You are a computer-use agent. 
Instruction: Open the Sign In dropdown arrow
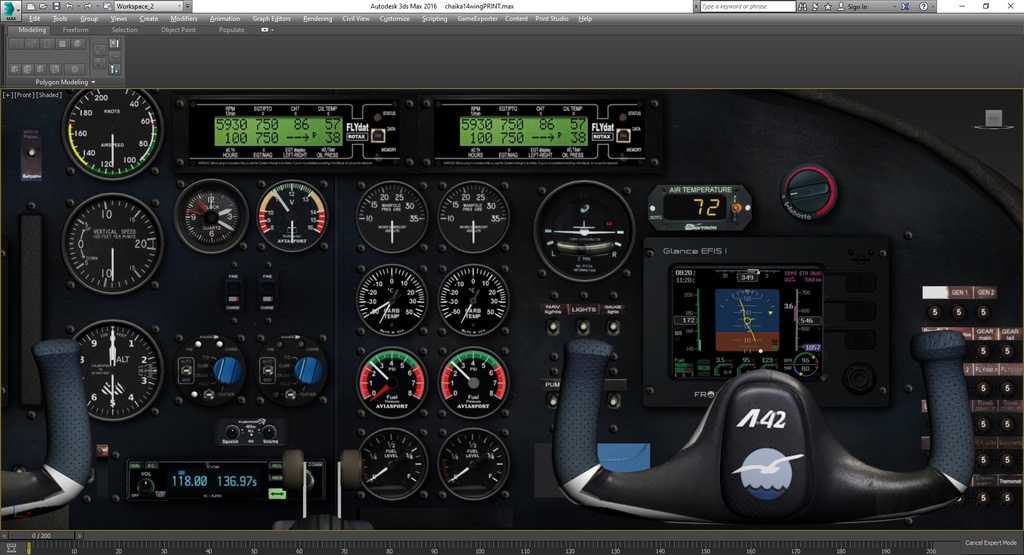[895, 7]
